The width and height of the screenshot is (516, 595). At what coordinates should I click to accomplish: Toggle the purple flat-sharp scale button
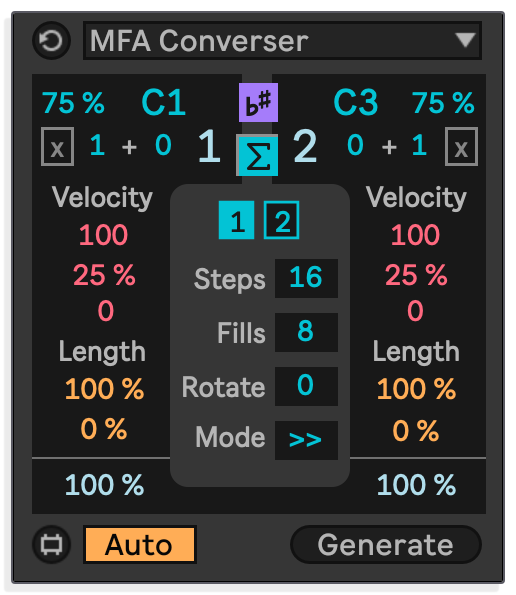pyautogui.click(x=258, y=102)
